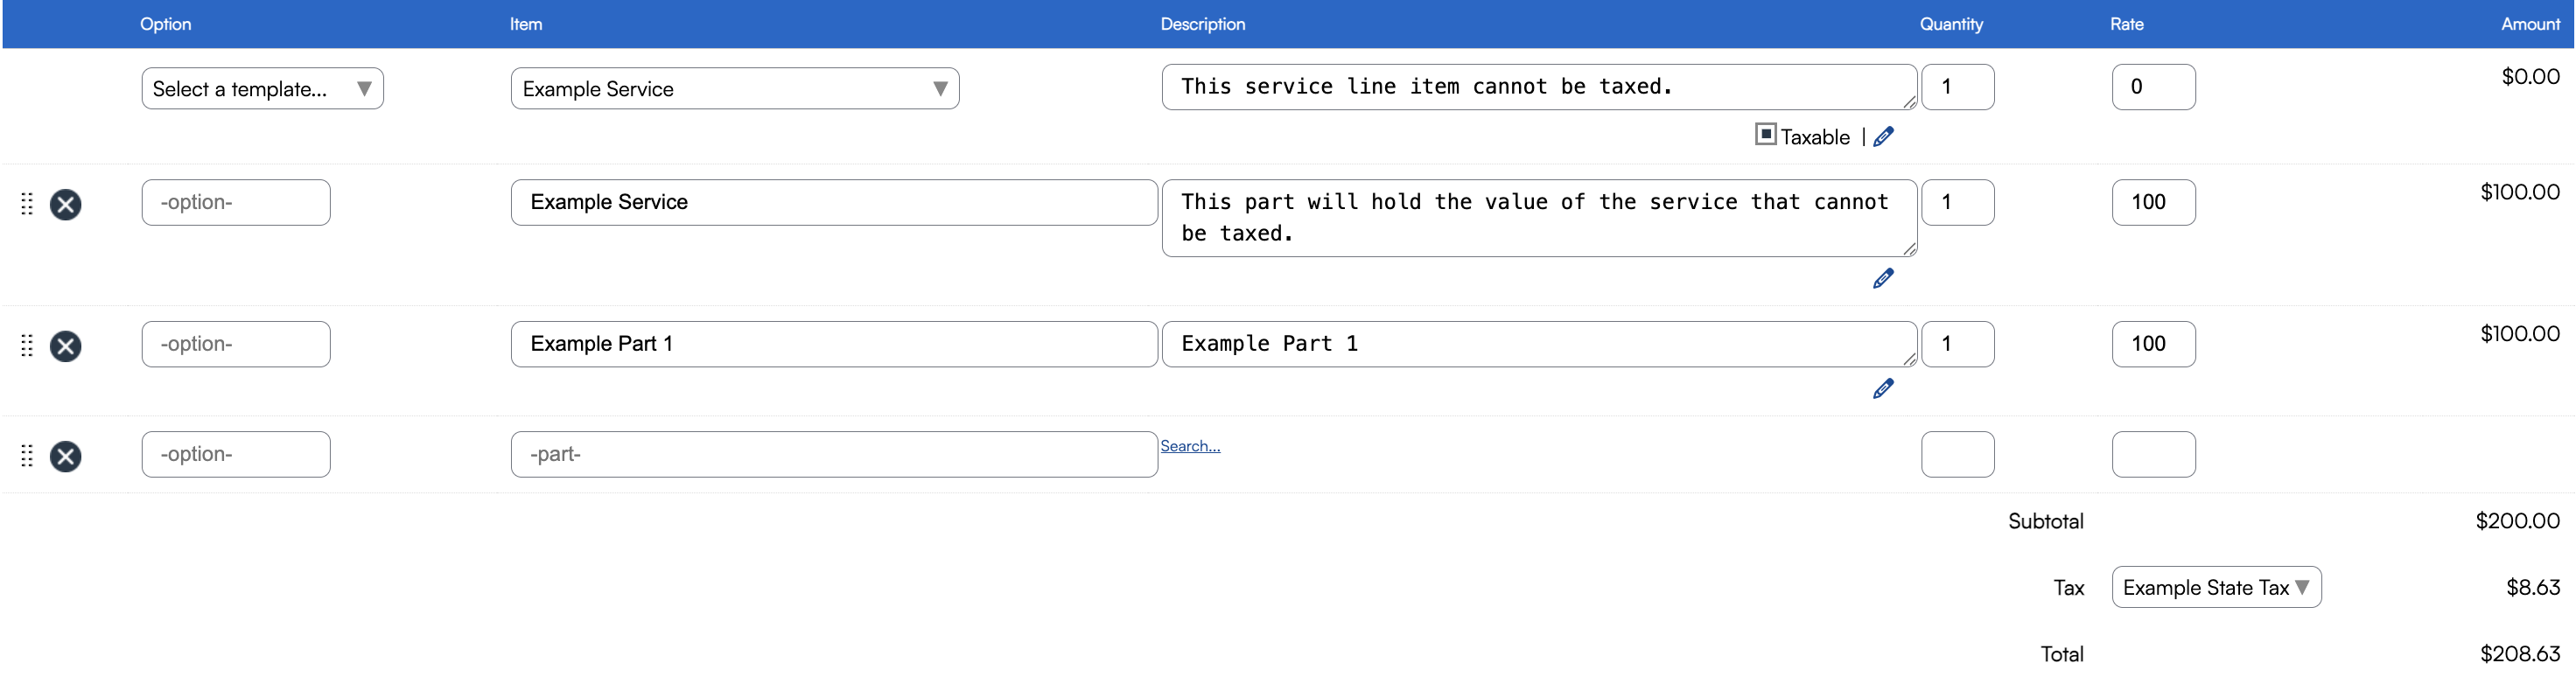This screenshot has height=684, width=2576.
Task: Open the Search... link for parts
Action: pos(1190,446)
